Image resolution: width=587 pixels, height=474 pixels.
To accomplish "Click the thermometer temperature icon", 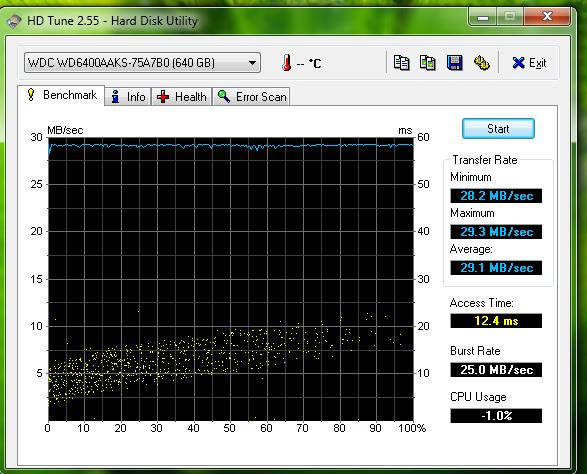I will click(x=286, y=62).
